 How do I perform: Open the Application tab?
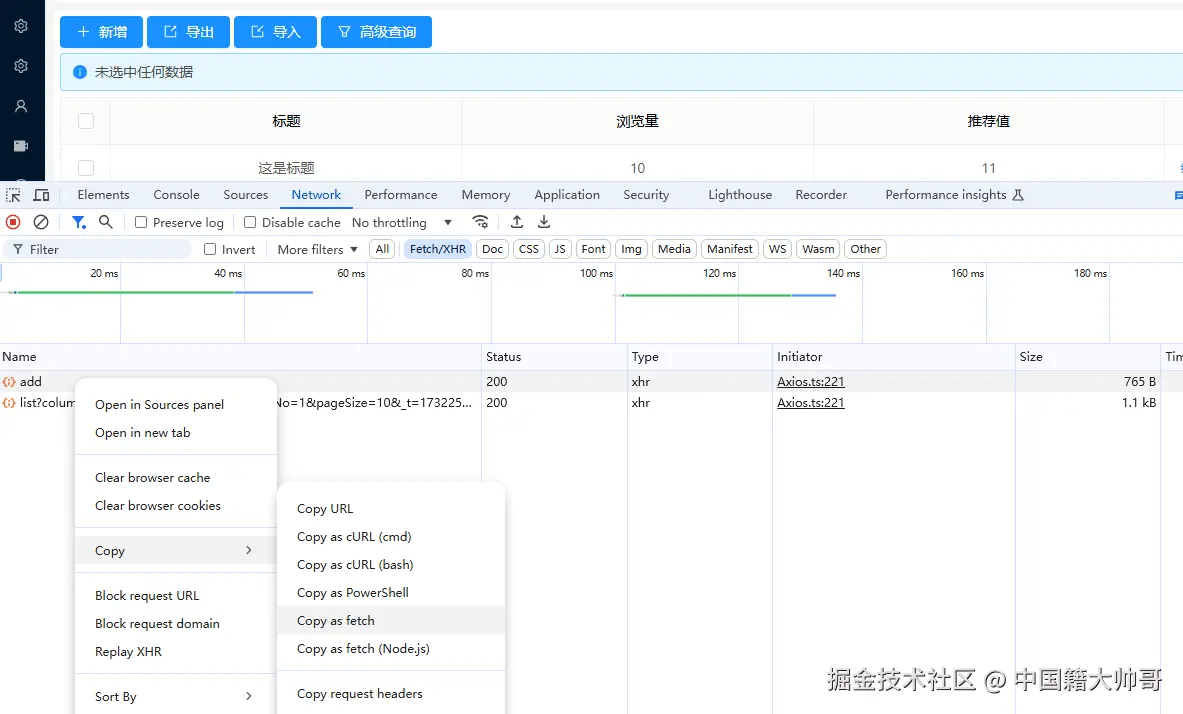(567, 195)
